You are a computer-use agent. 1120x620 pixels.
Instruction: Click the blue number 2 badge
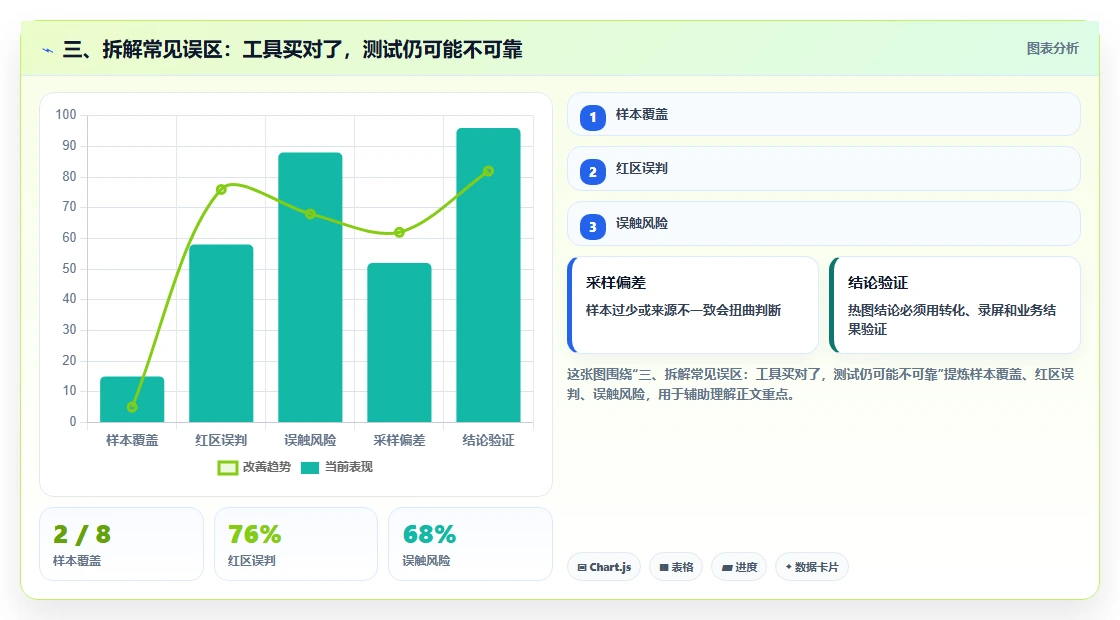pyautogui.click(x=592, y=171)
